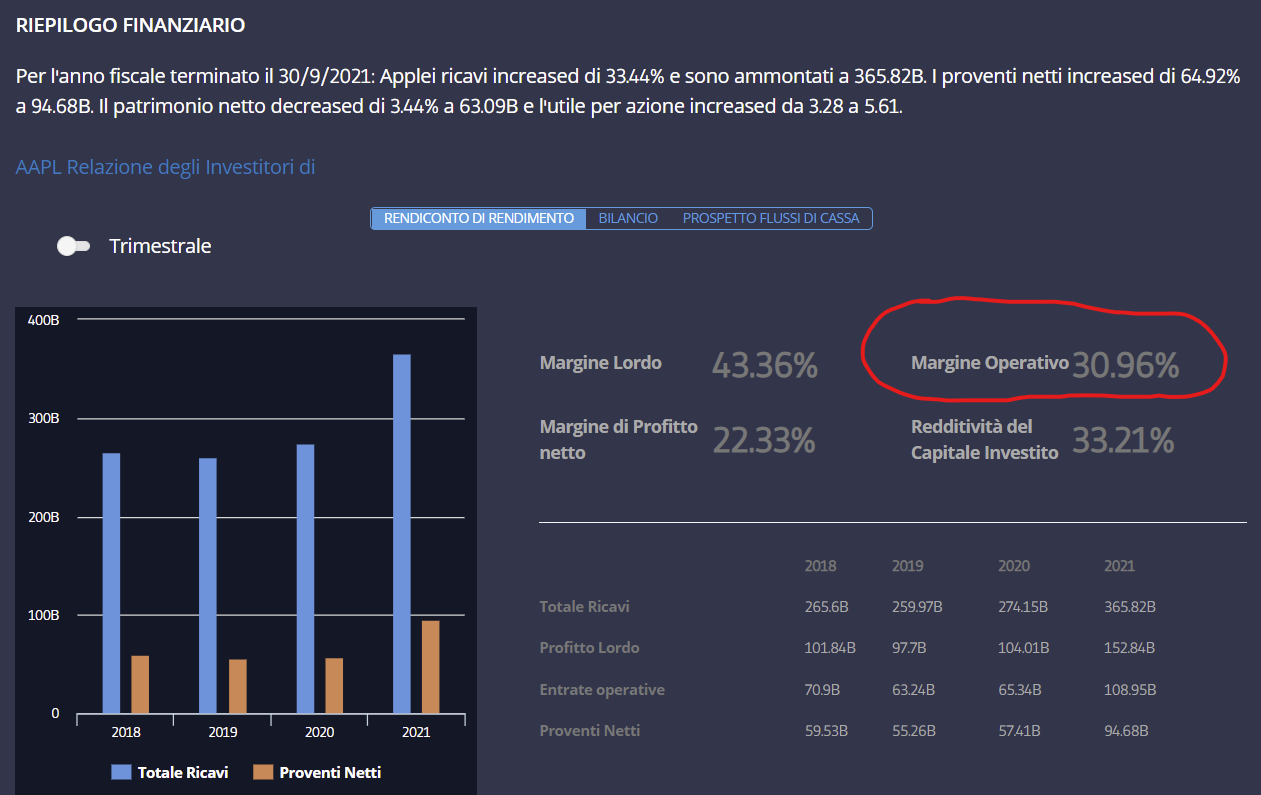Click the 2020 table column header
Image resolution: width=1261 pixels, height=795 pixels.
[1014, 566]
